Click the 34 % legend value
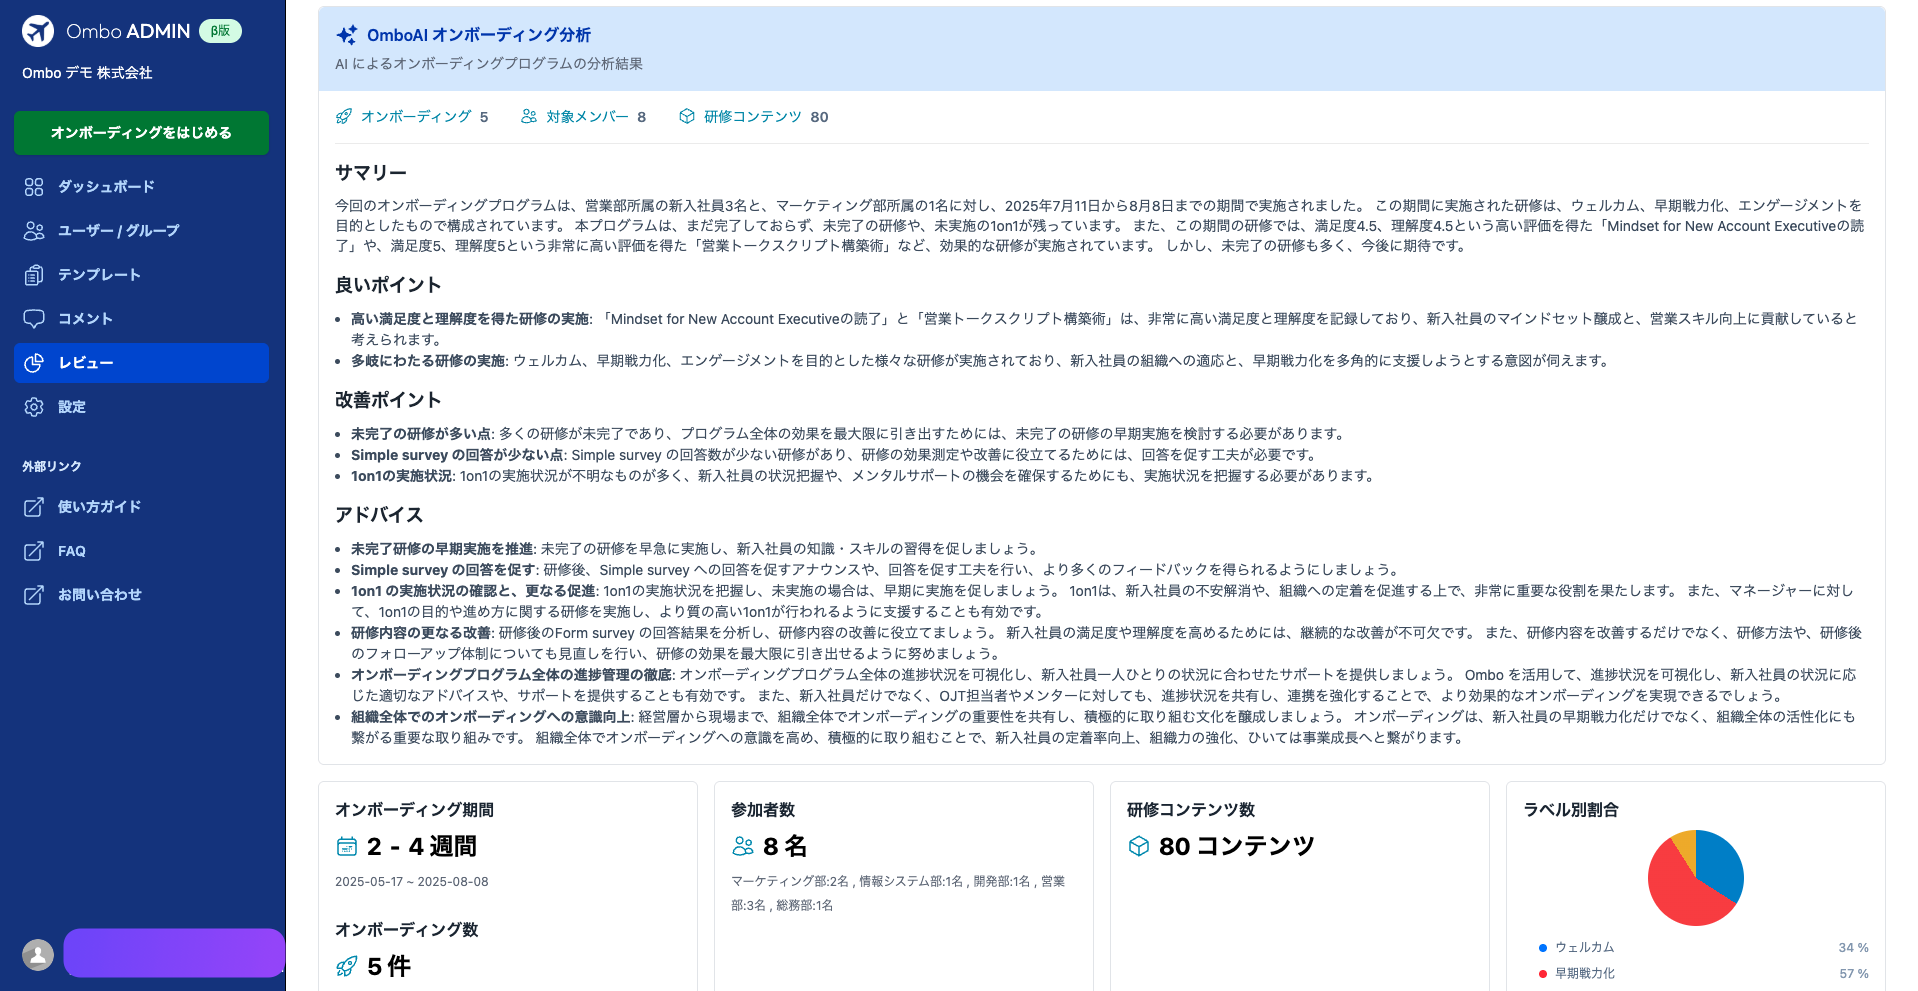 (x=1854, y=948)
